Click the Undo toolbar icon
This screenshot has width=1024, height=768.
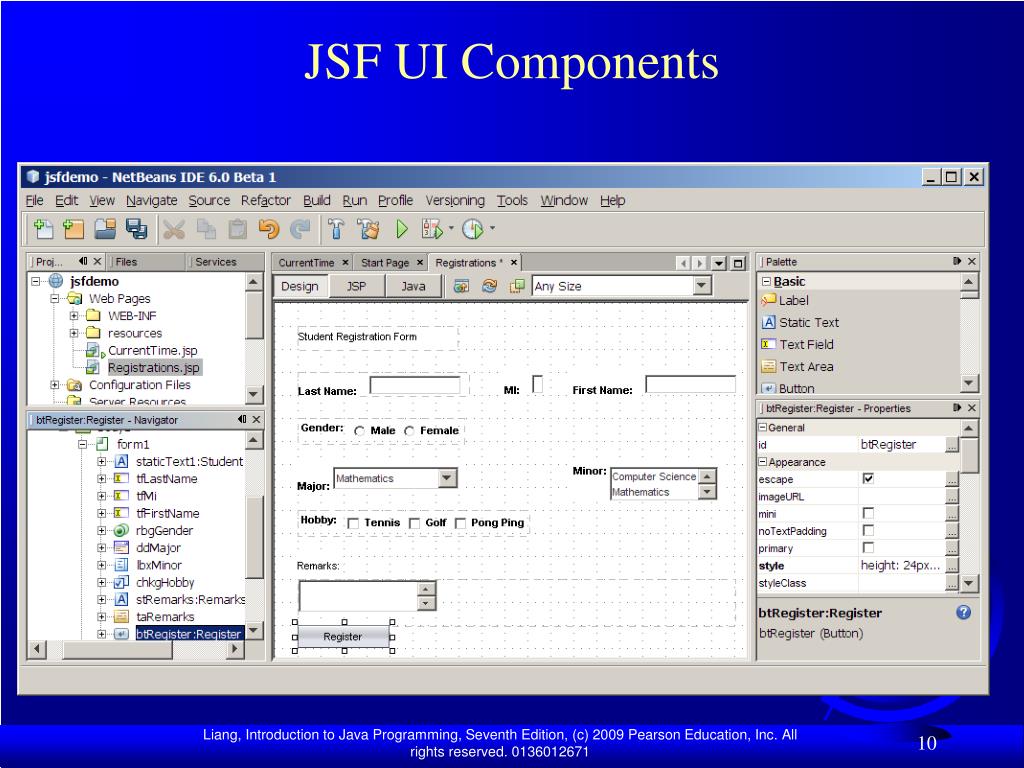pos(268,229)
